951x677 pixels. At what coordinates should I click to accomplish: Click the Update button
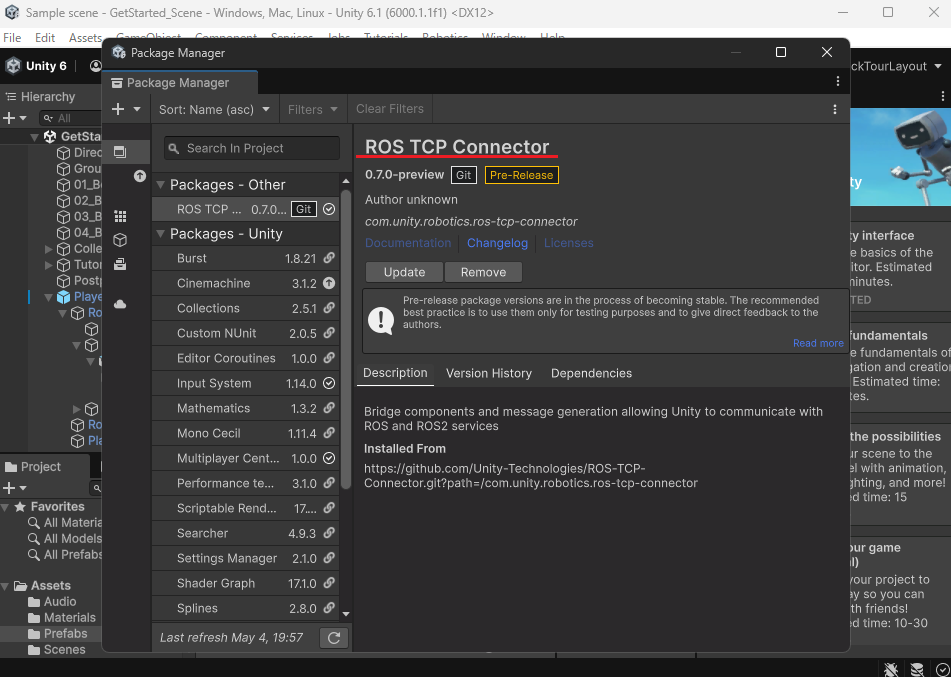[404, 272]
